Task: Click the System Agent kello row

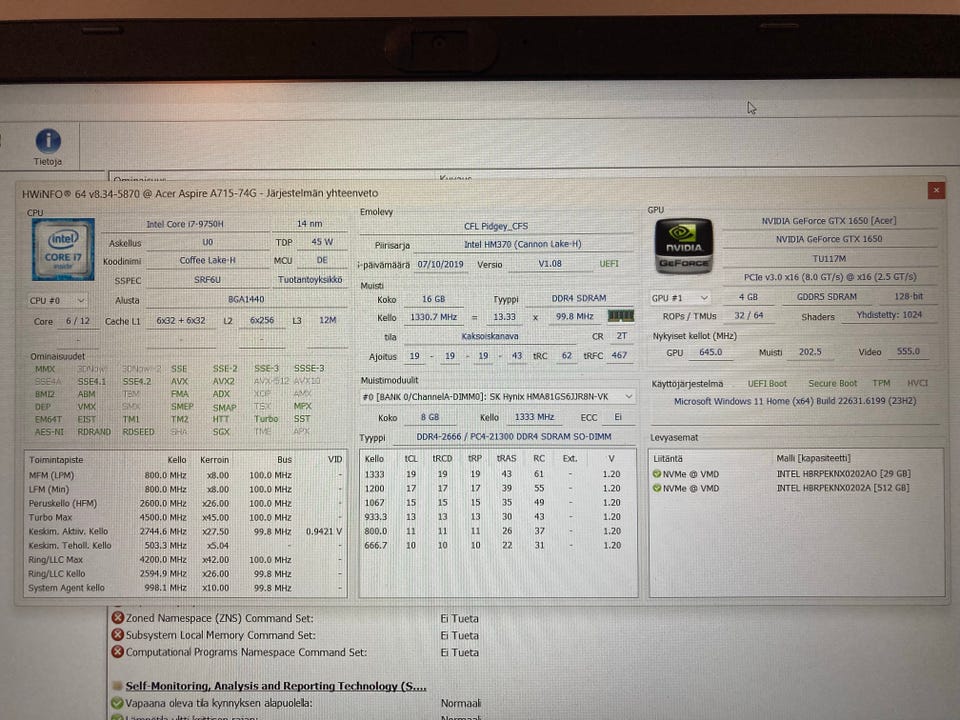Action: point(186,588)
